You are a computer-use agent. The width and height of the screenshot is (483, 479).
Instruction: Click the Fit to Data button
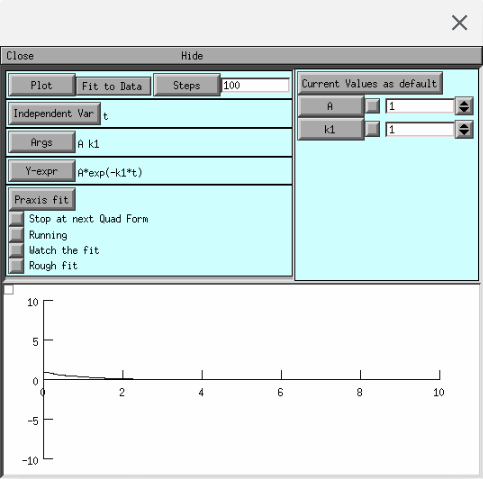[x=113, y=86]
